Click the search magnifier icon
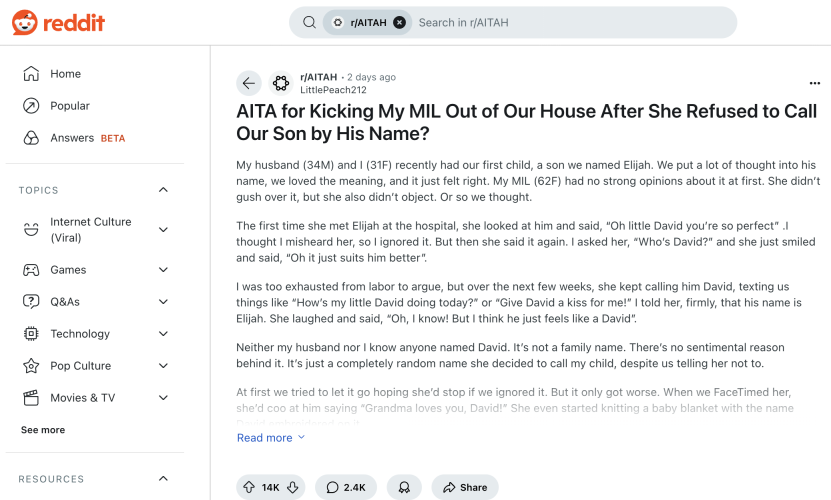 310,22
